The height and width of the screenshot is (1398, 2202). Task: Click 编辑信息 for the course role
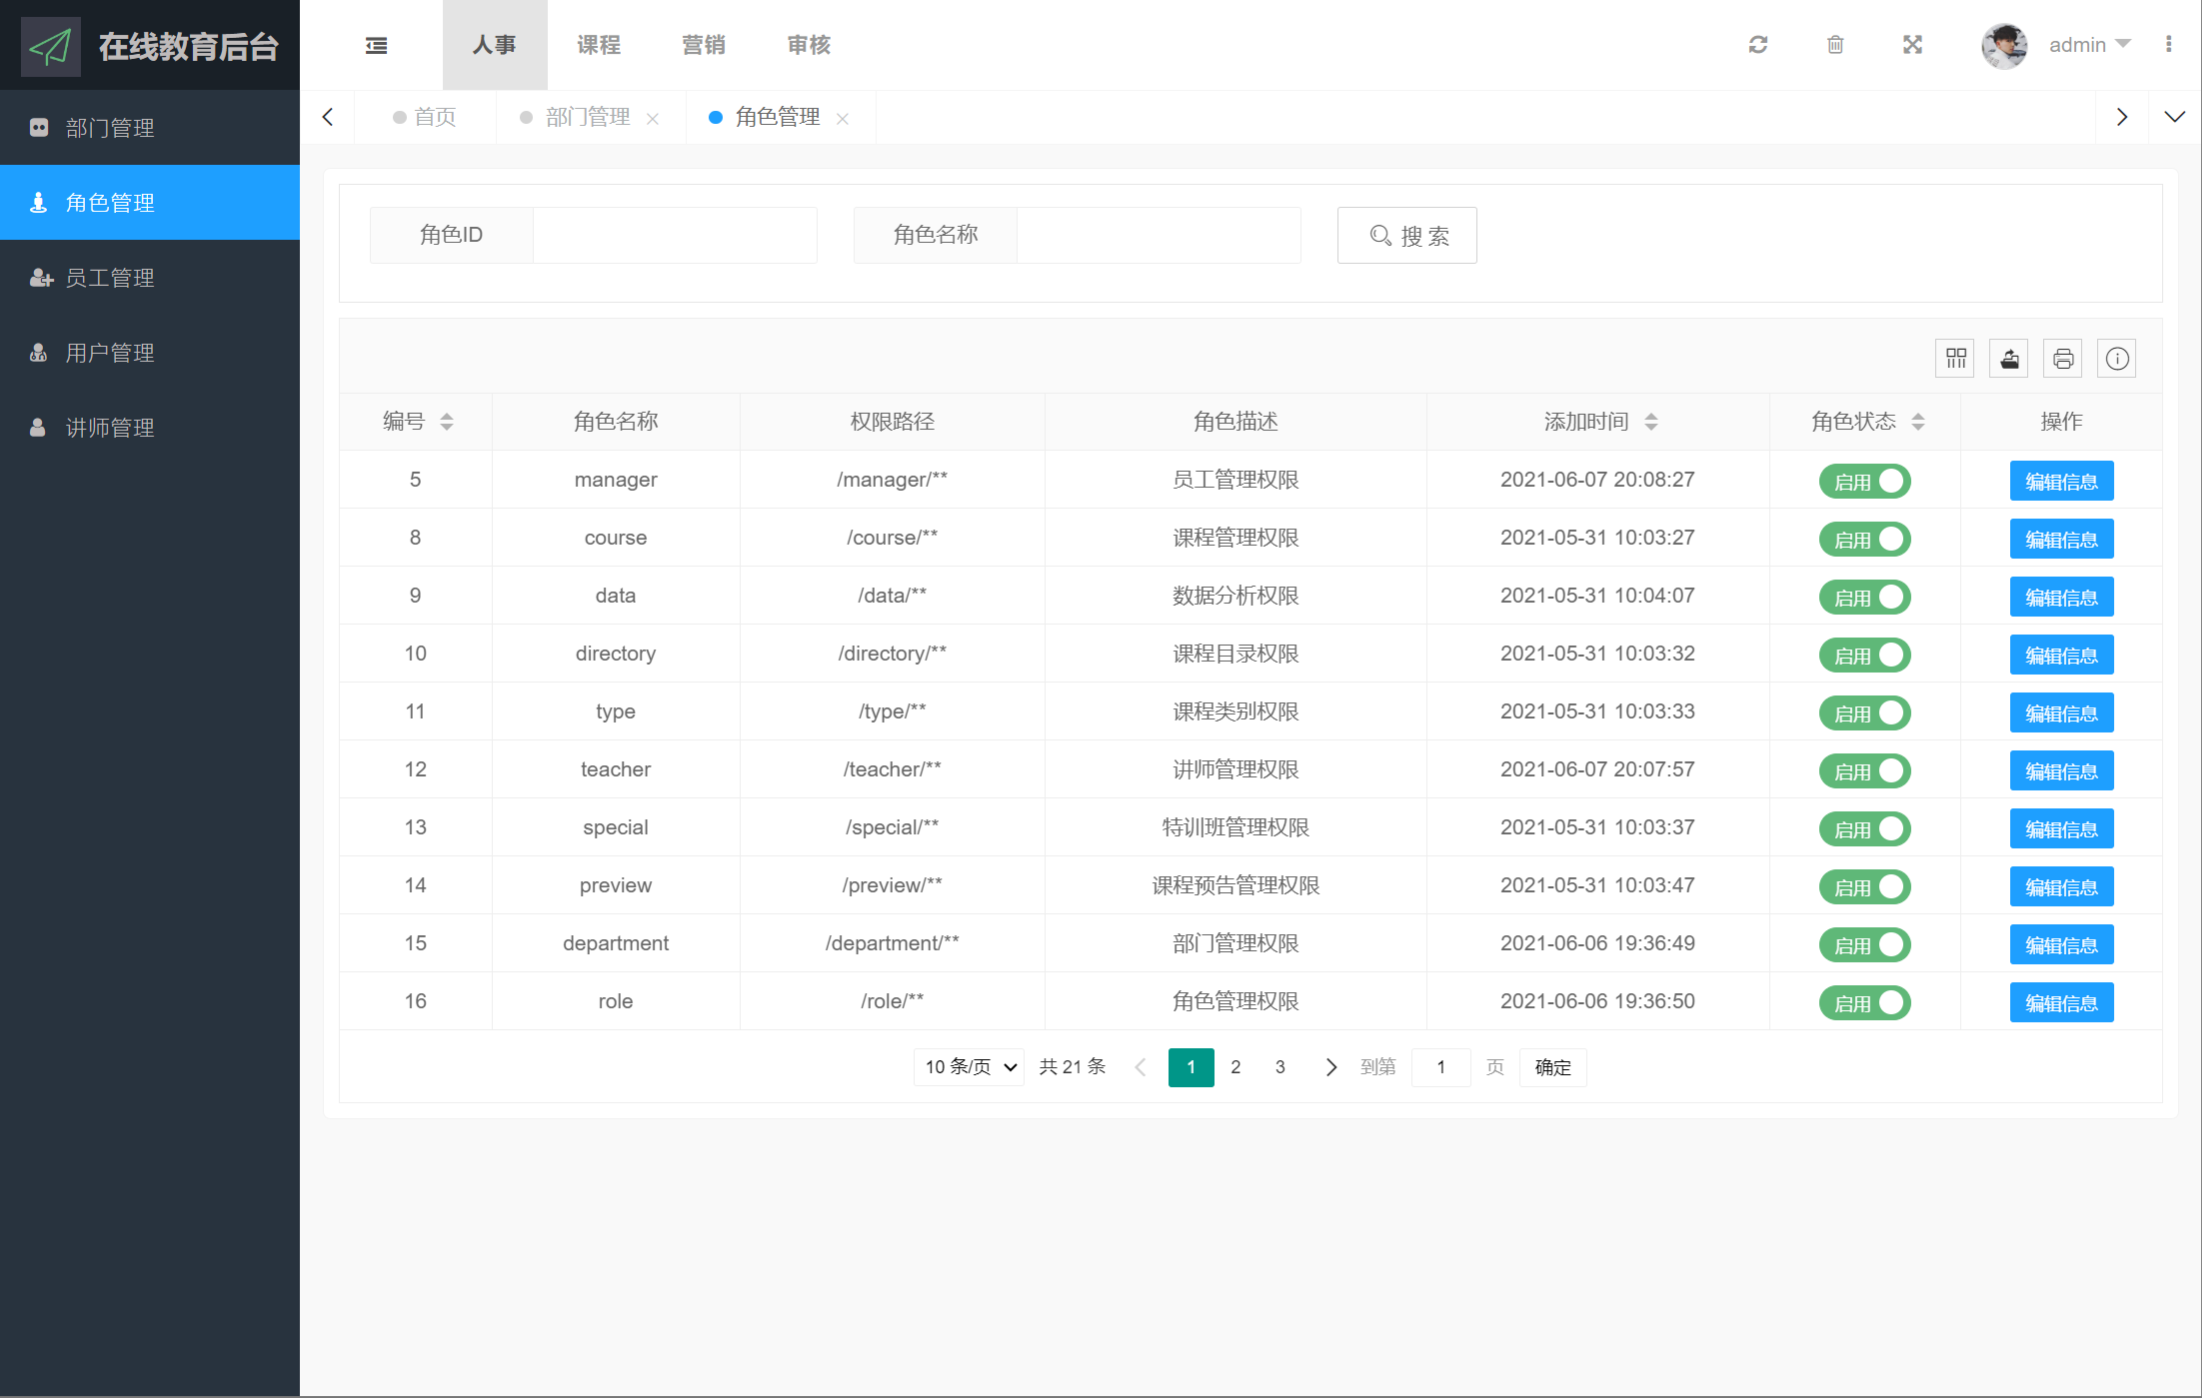coord(2061,539)
